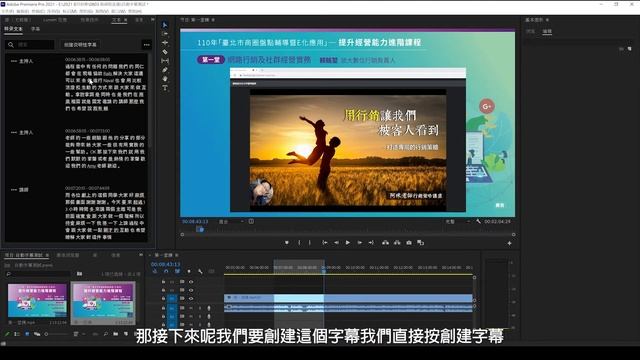This screenshot has height=360, width=640.
Task: Open the Button Editor plus icon
Action: 509,244
